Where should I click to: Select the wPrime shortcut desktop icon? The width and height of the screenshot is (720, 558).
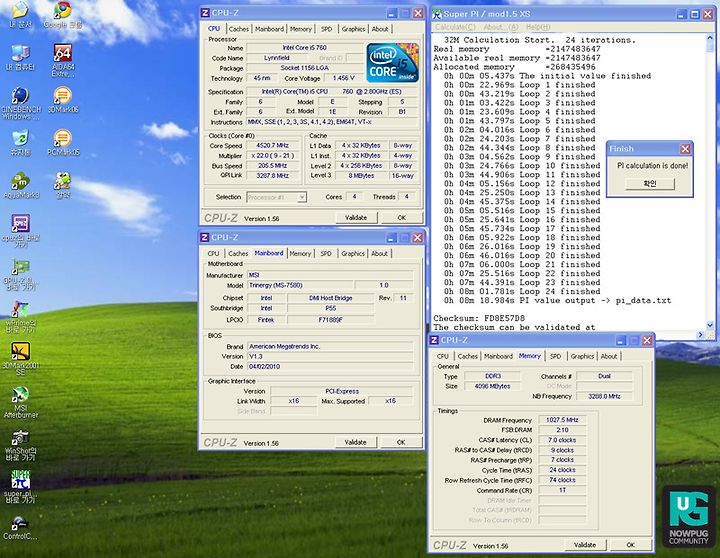click(21, 316)
